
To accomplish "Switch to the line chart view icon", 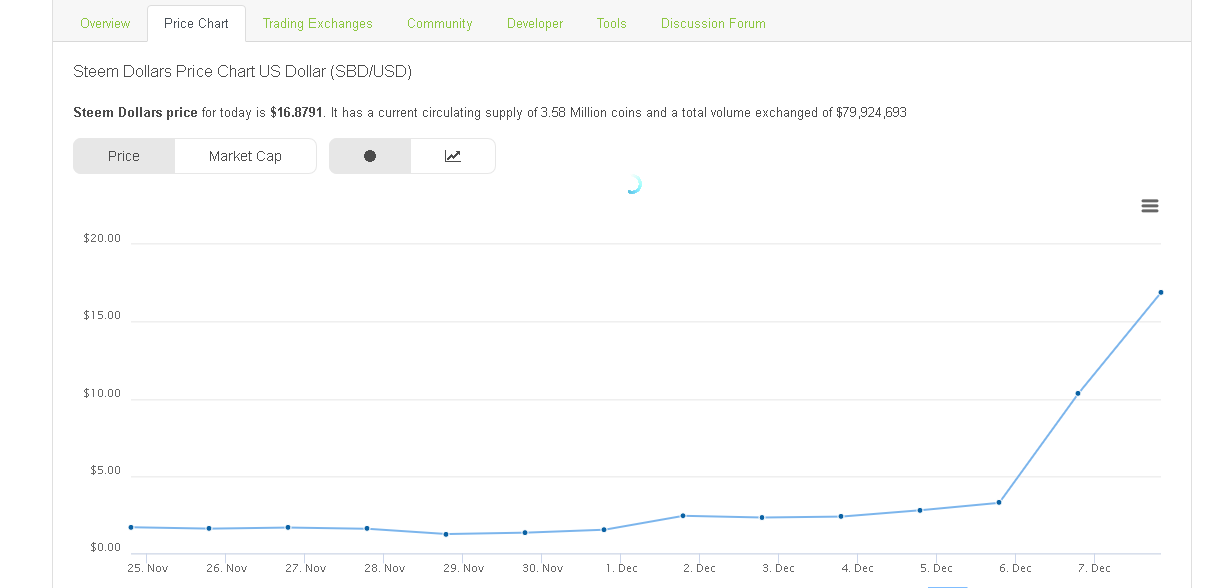I will [x=453, y=156].
